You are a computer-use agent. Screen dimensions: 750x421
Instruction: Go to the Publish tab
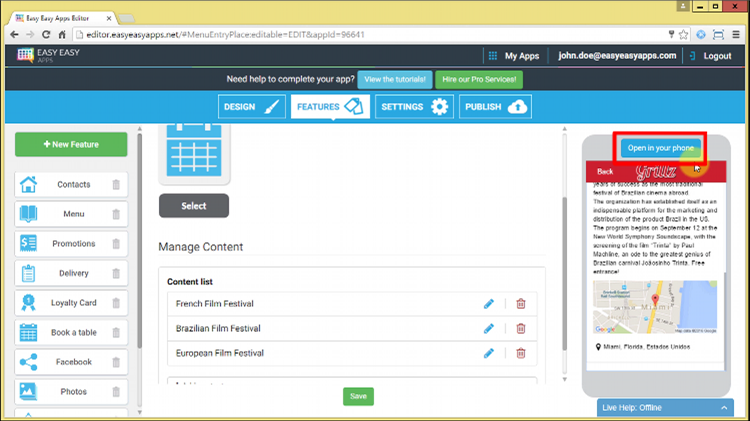click(495, 107)
